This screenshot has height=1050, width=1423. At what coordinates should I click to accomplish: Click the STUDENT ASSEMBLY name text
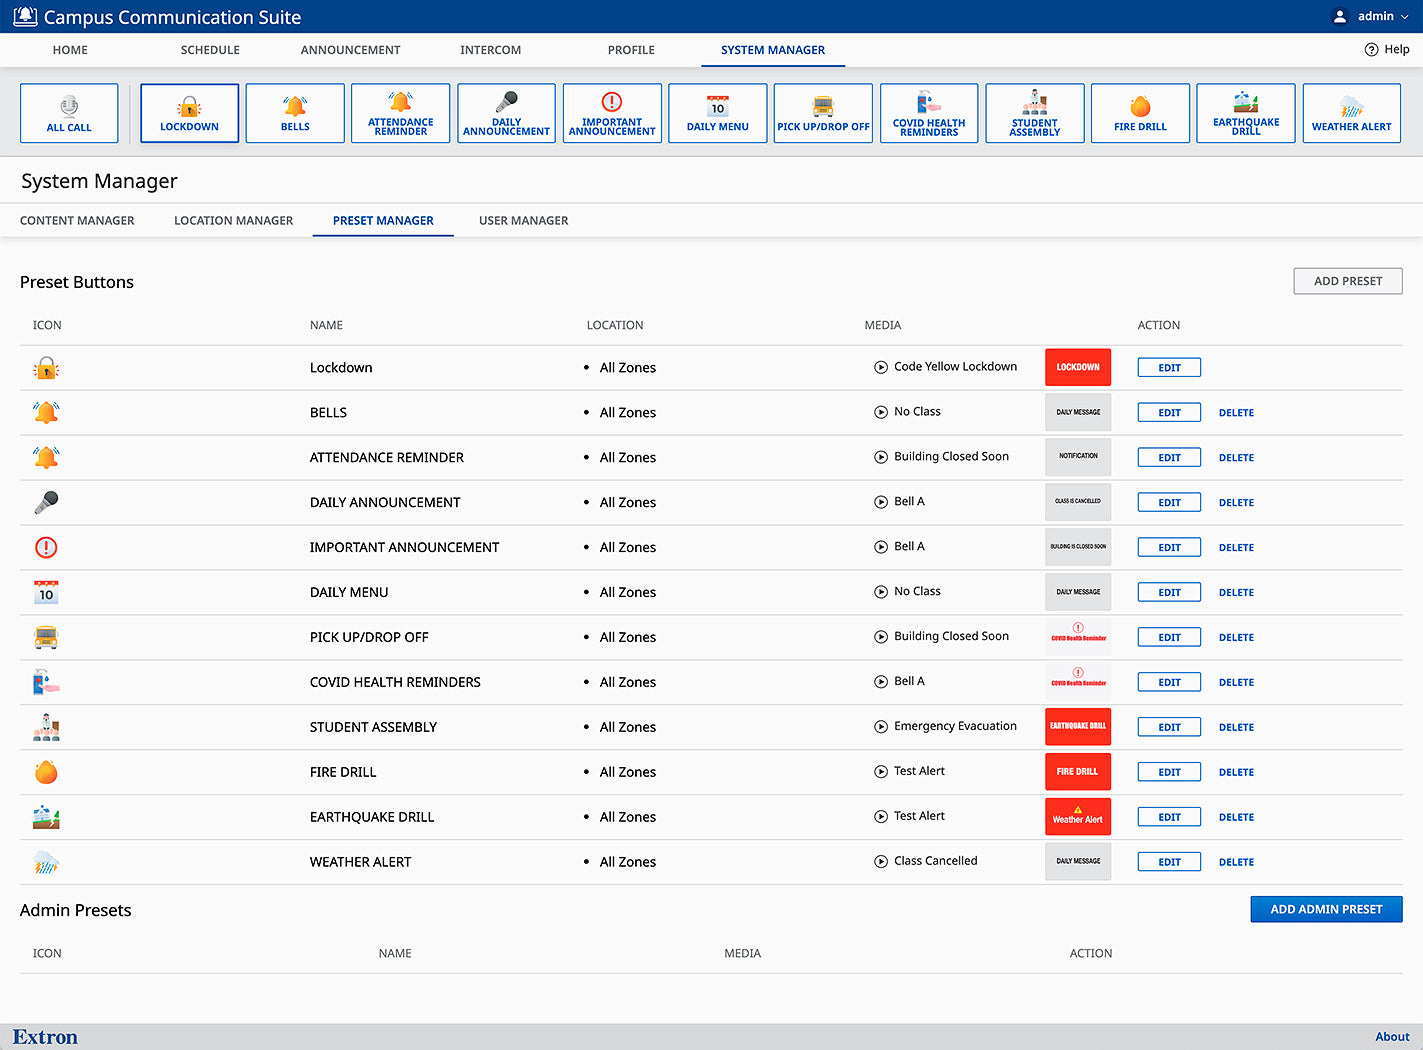click(x=373, y=727)
